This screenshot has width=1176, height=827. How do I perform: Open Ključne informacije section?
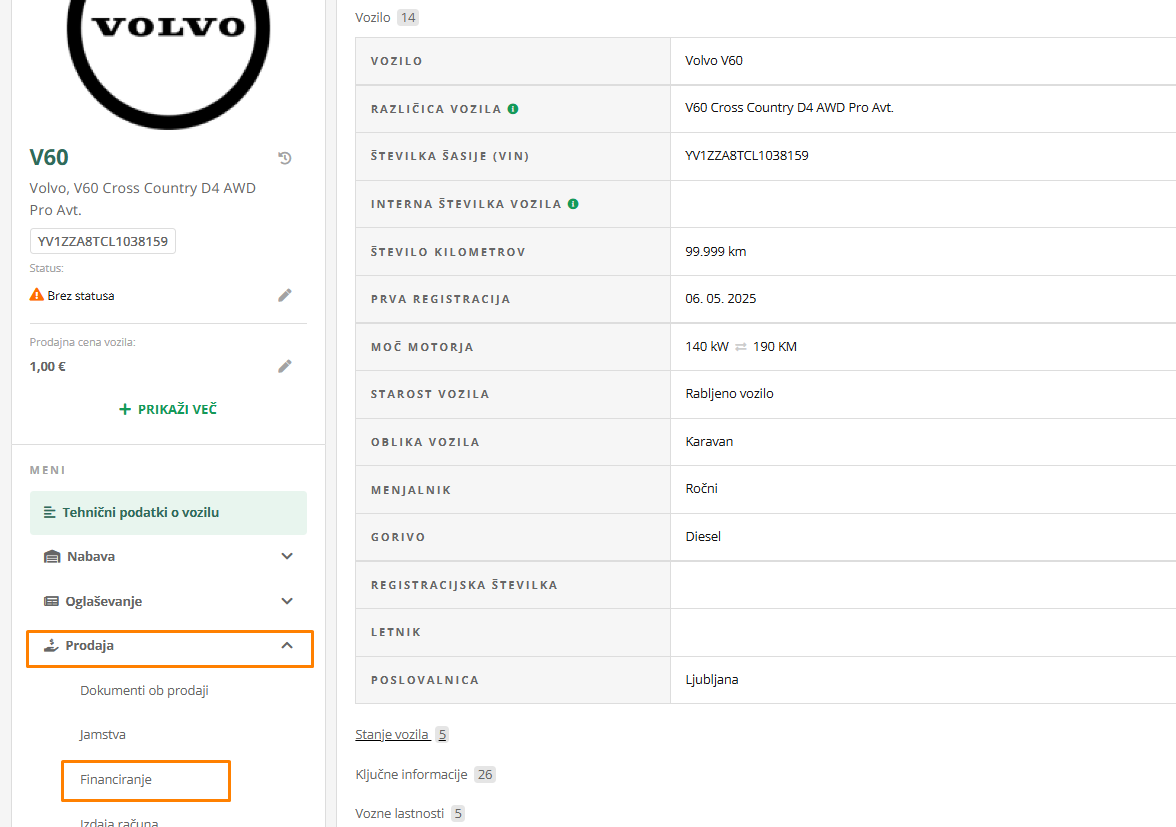coord(411,775)
